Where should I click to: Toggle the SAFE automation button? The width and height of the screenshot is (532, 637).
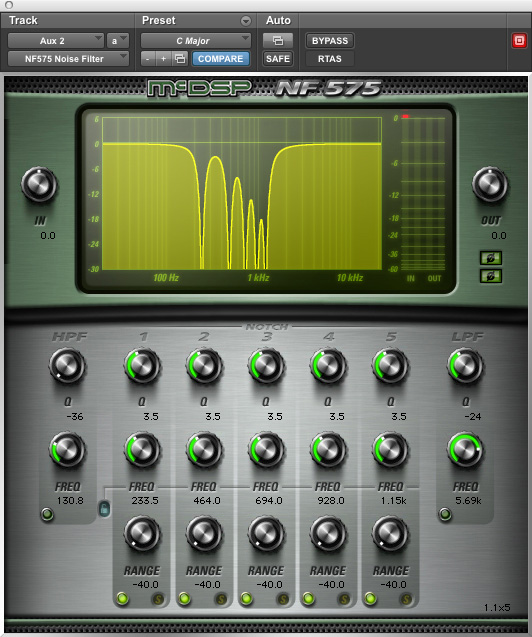278,59
